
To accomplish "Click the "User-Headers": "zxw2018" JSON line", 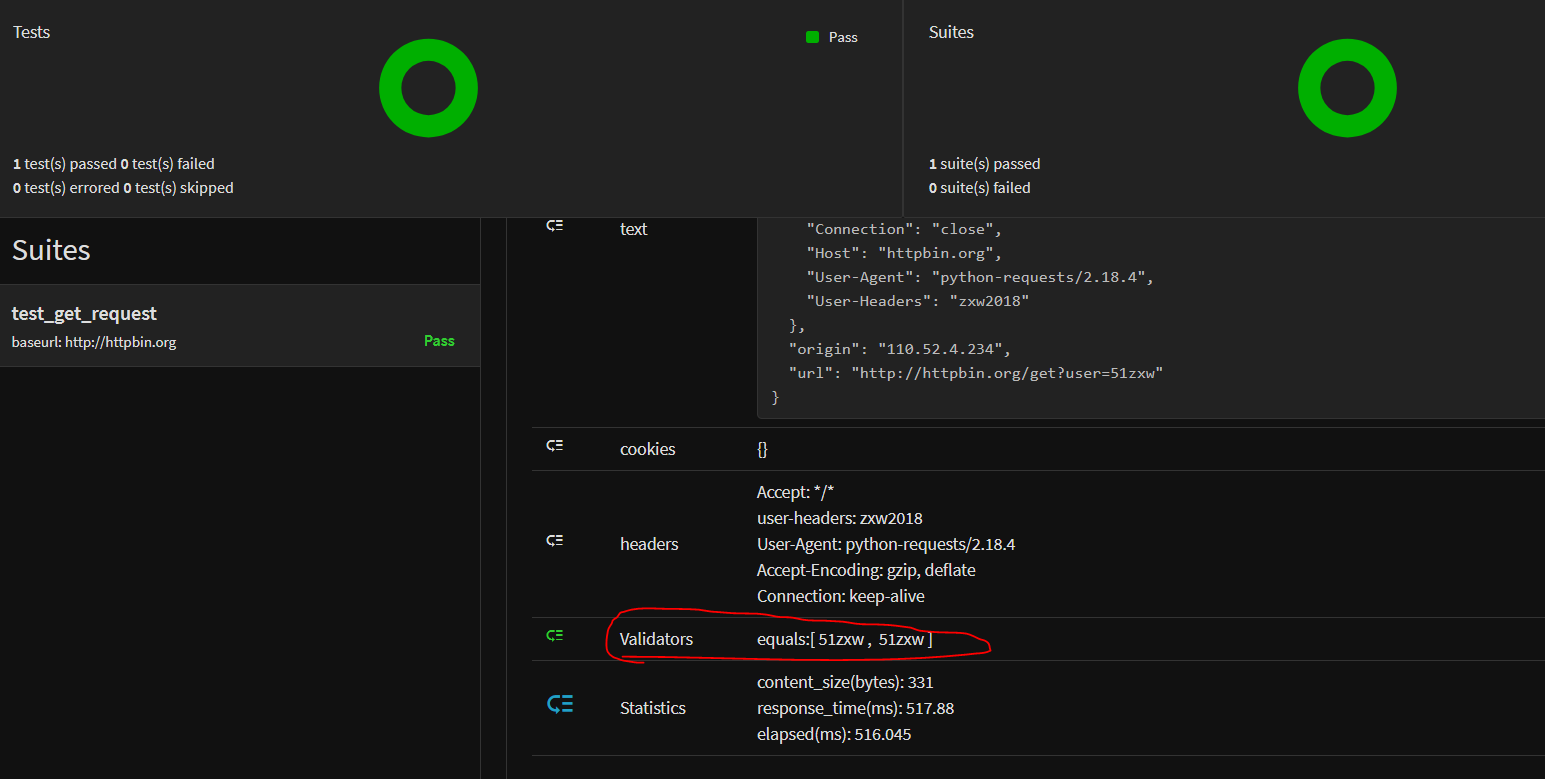I will tap(918, 301).
